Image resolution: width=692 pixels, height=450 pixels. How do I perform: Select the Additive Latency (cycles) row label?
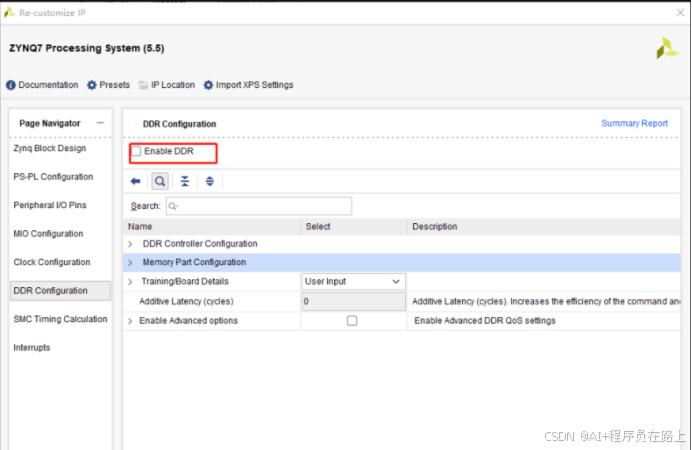(x=186, y=301)
